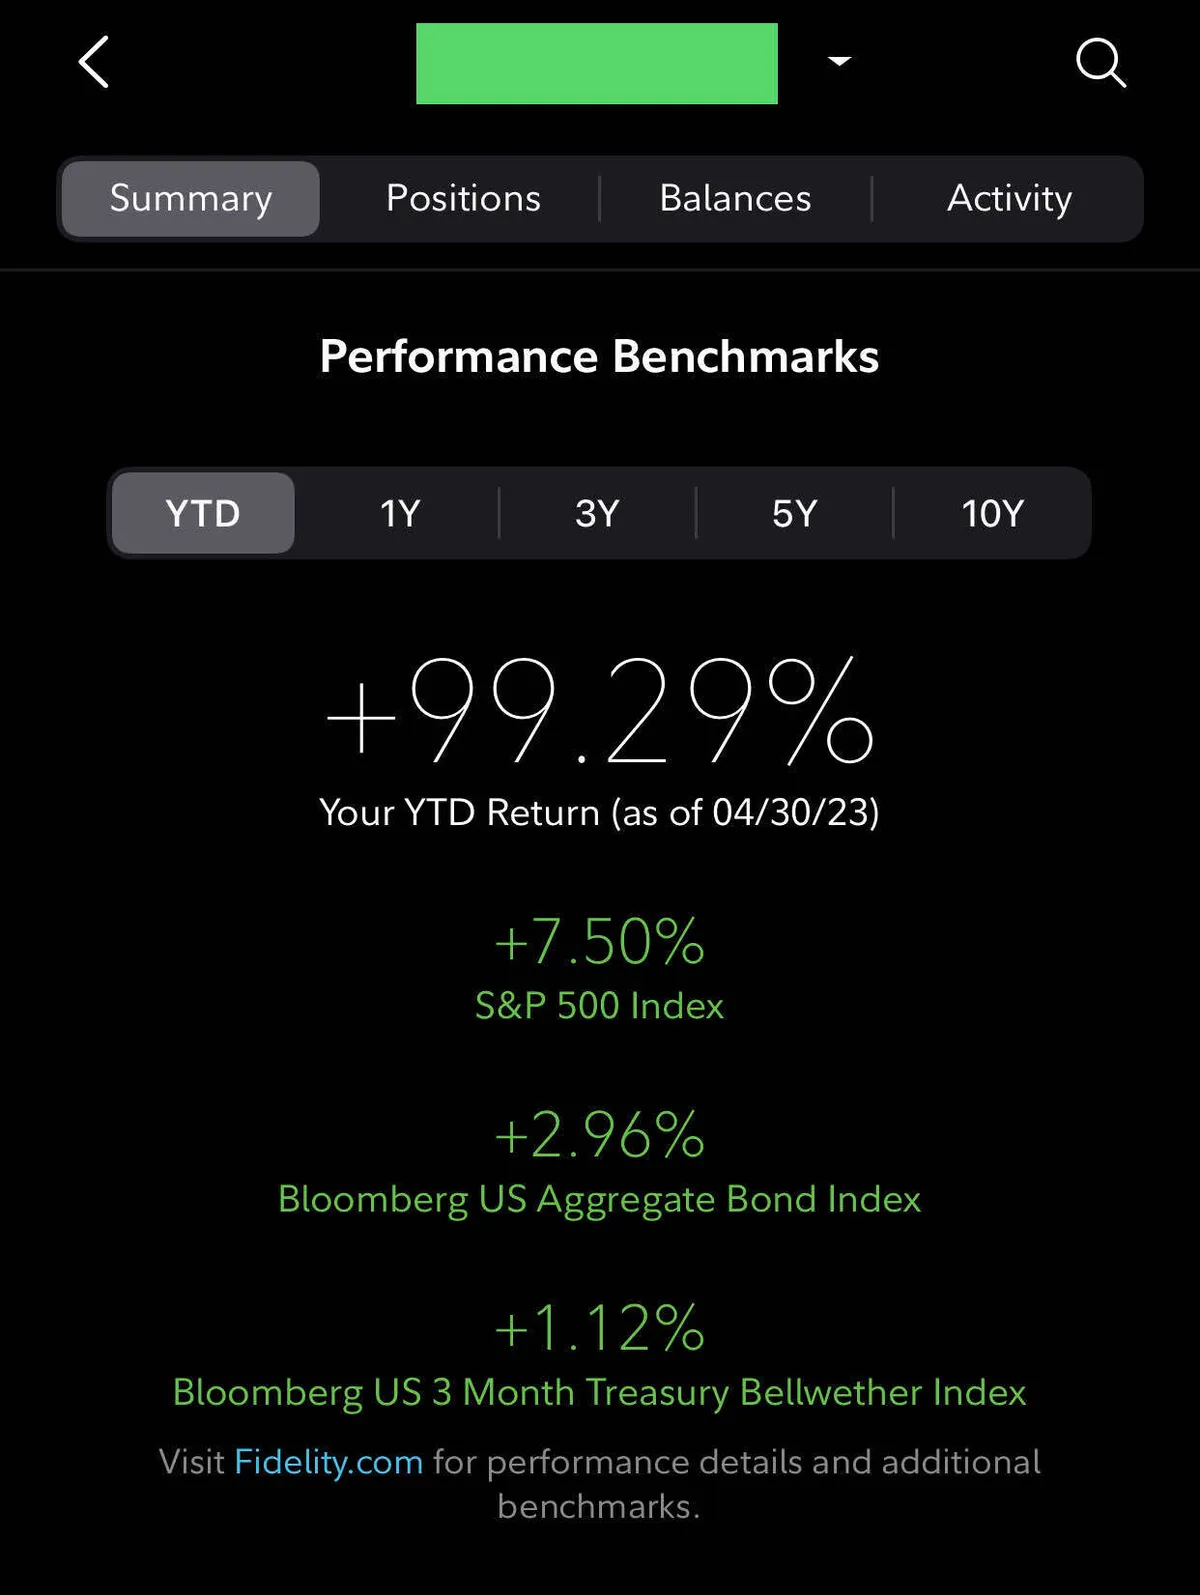
Task: Tap the Performance Benchmarks heading
Action: (599, 356)
